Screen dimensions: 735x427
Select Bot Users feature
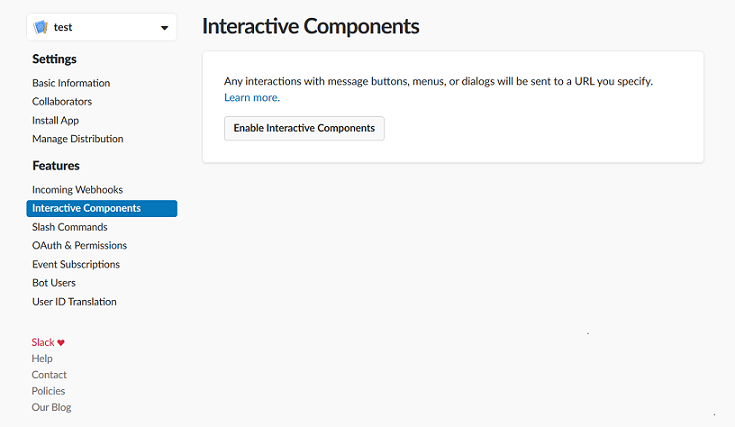54,283
